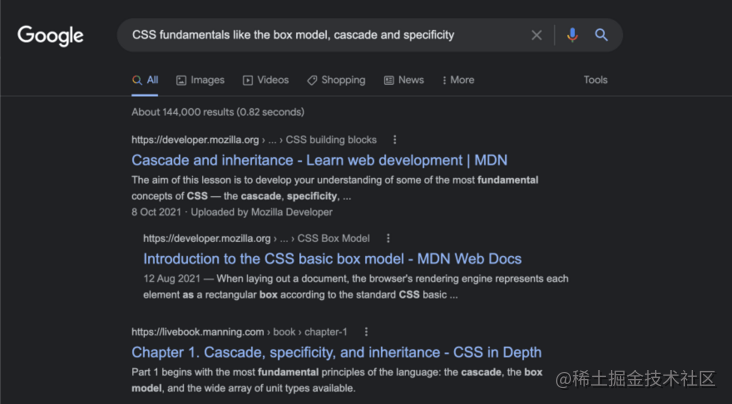This screenshot has height=404, width=732.
Task: Open options menu for CSS Box Model result
Action: pyautogui.click(x=388, y=238)
